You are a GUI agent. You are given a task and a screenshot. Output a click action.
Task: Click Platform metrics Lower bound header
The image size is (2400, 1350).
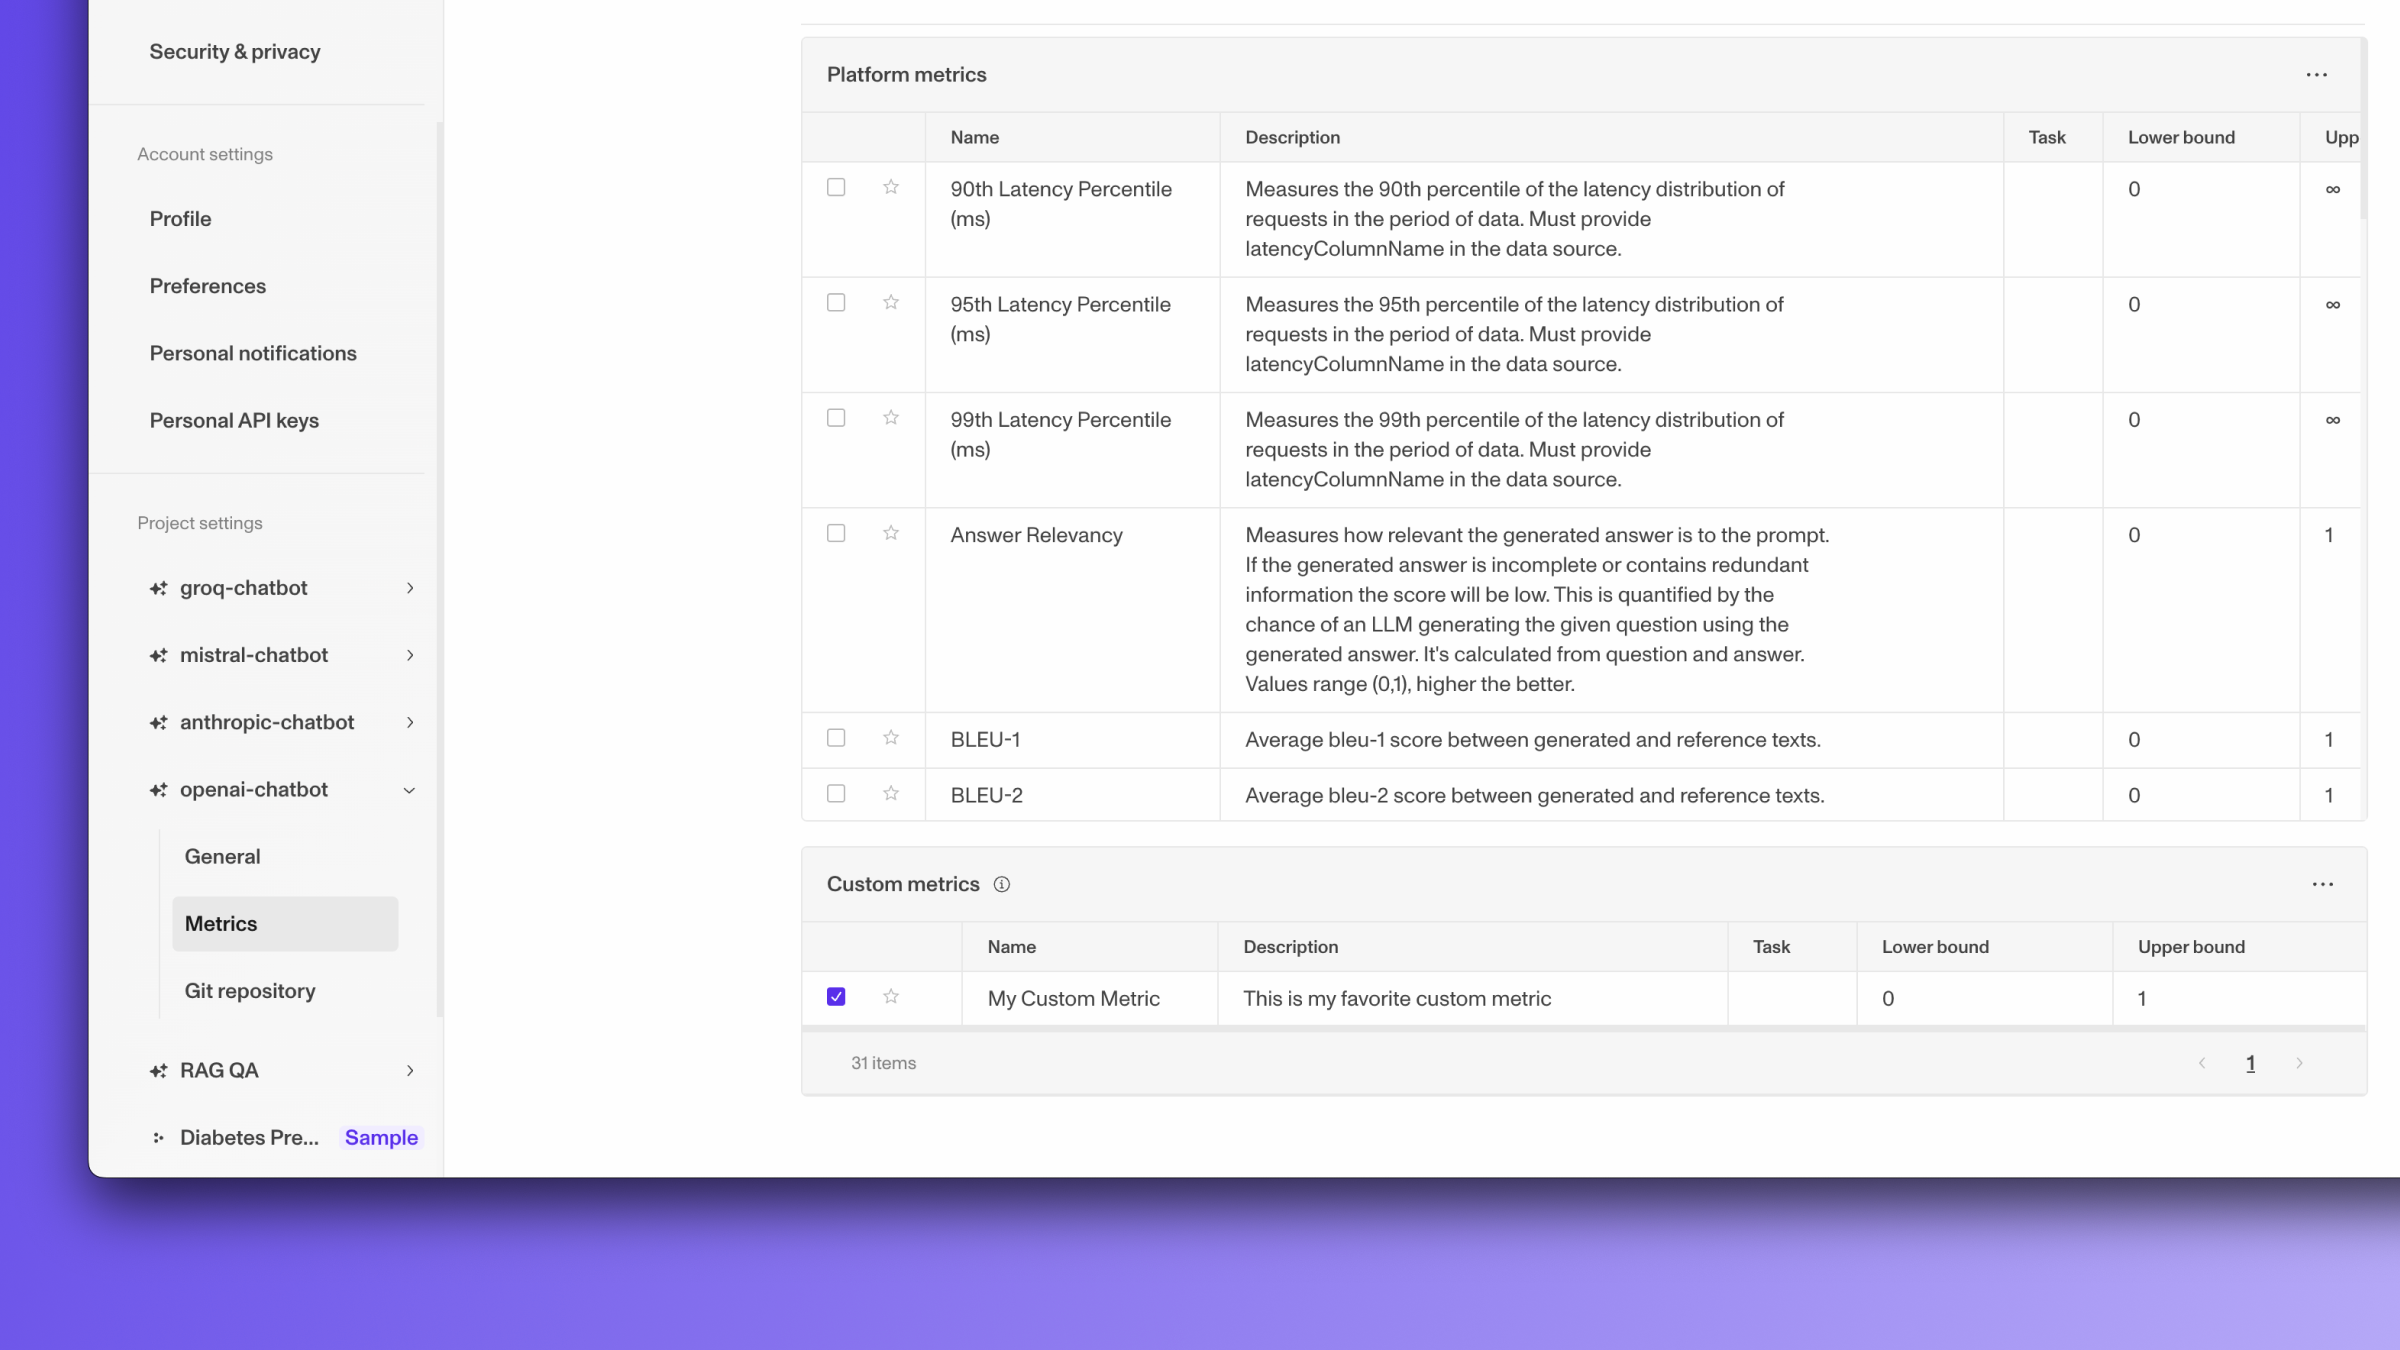pos(2181,138)
